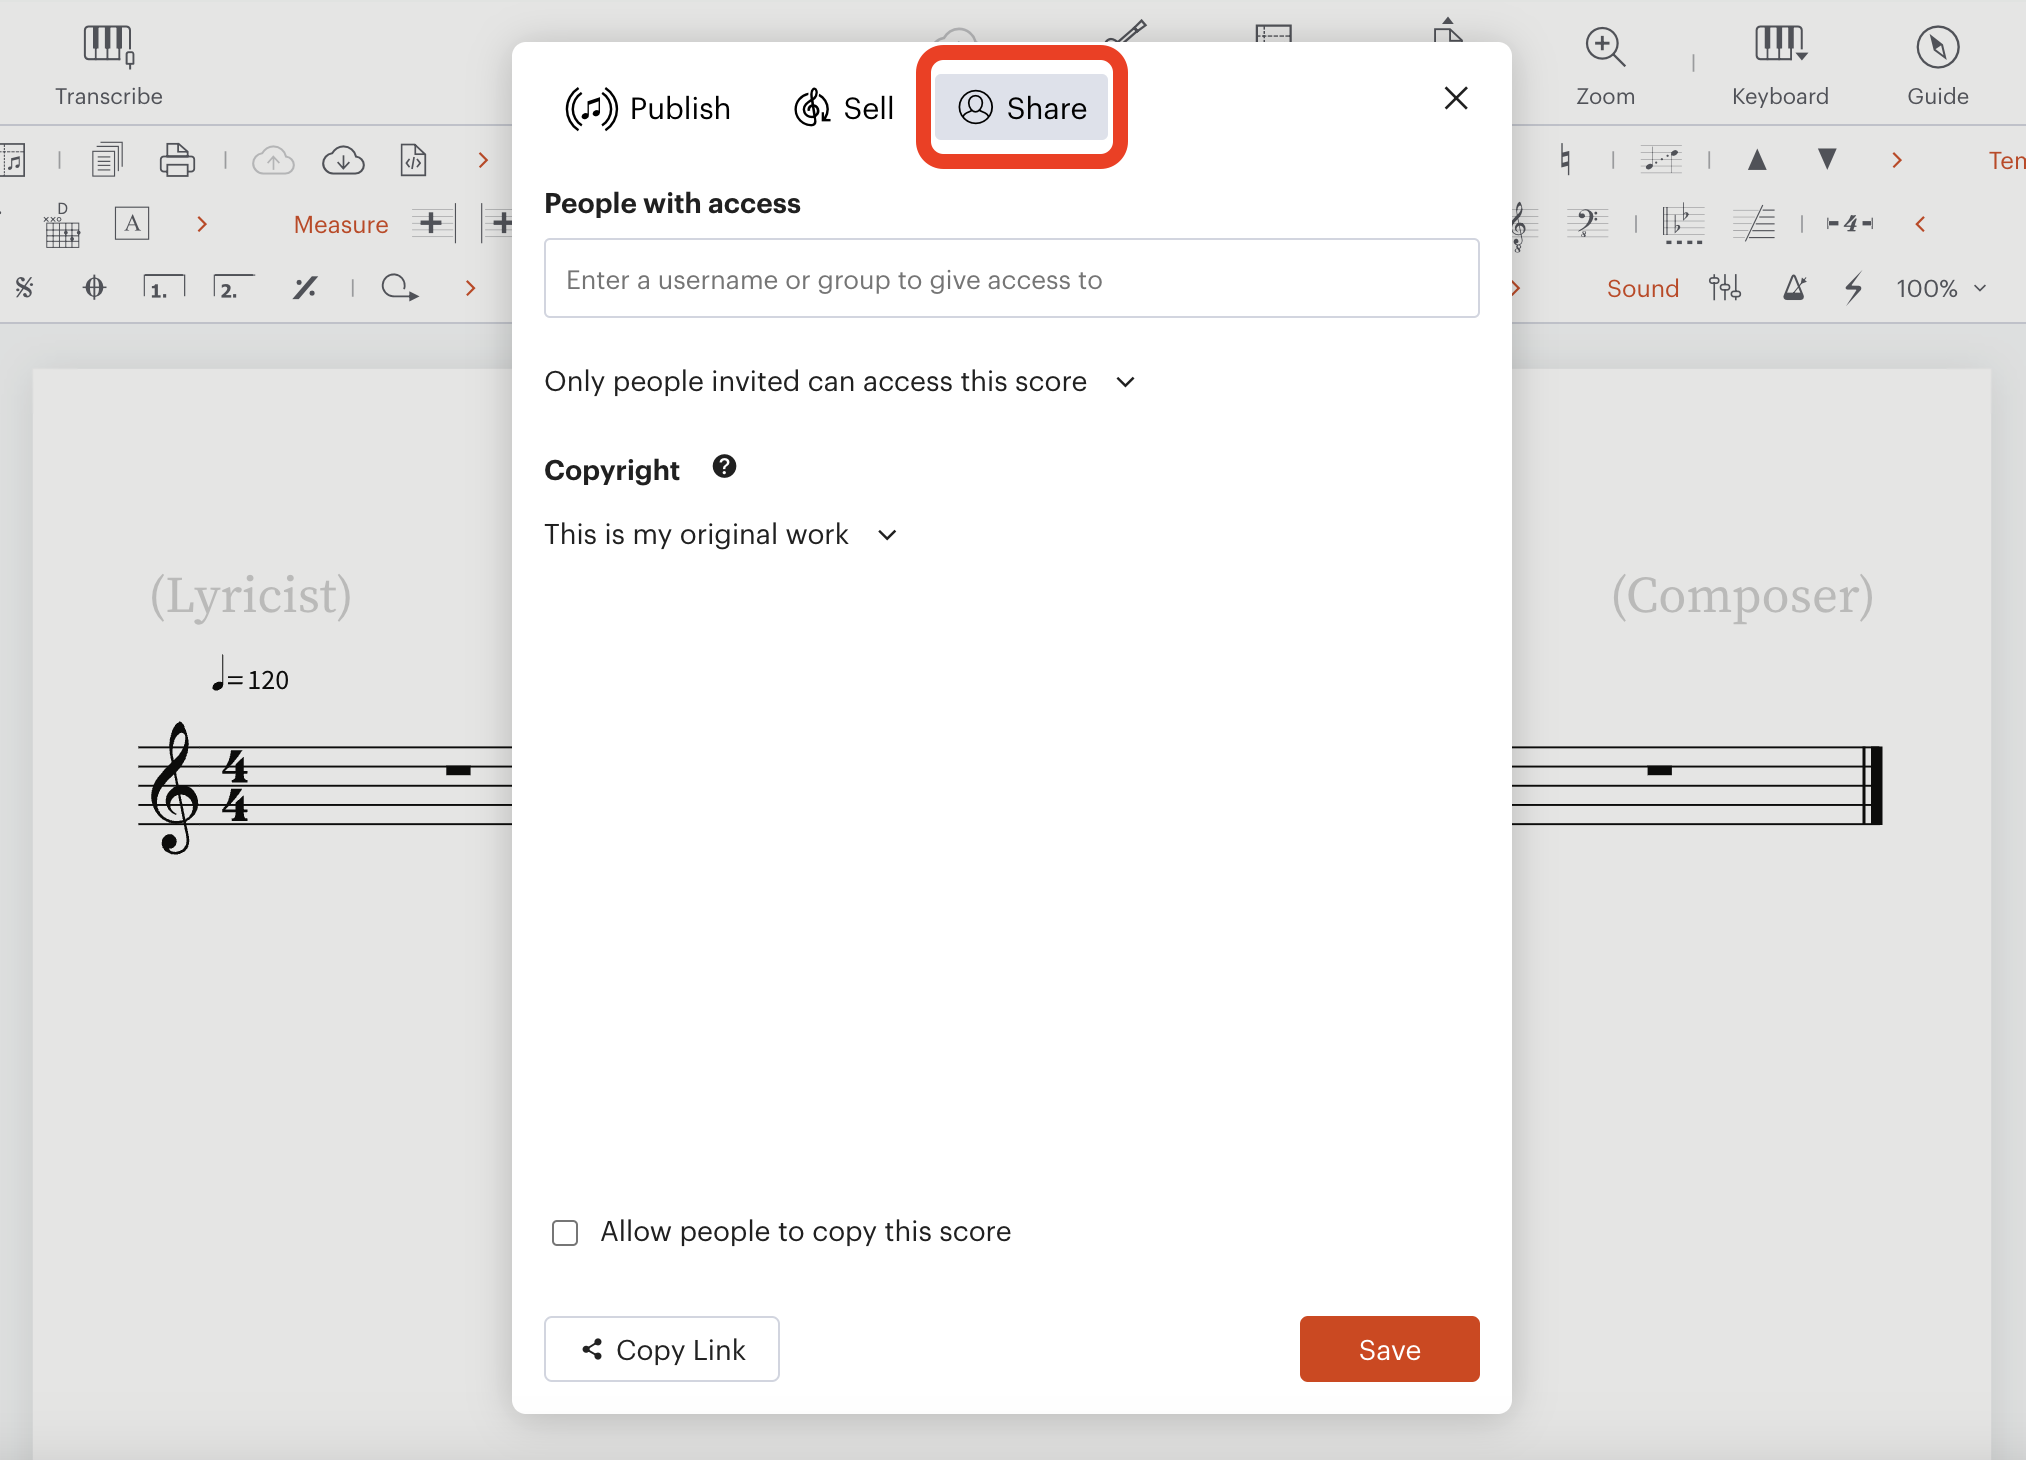Select the bass clef icon

pyautogui.click(x=1587, y=223)
